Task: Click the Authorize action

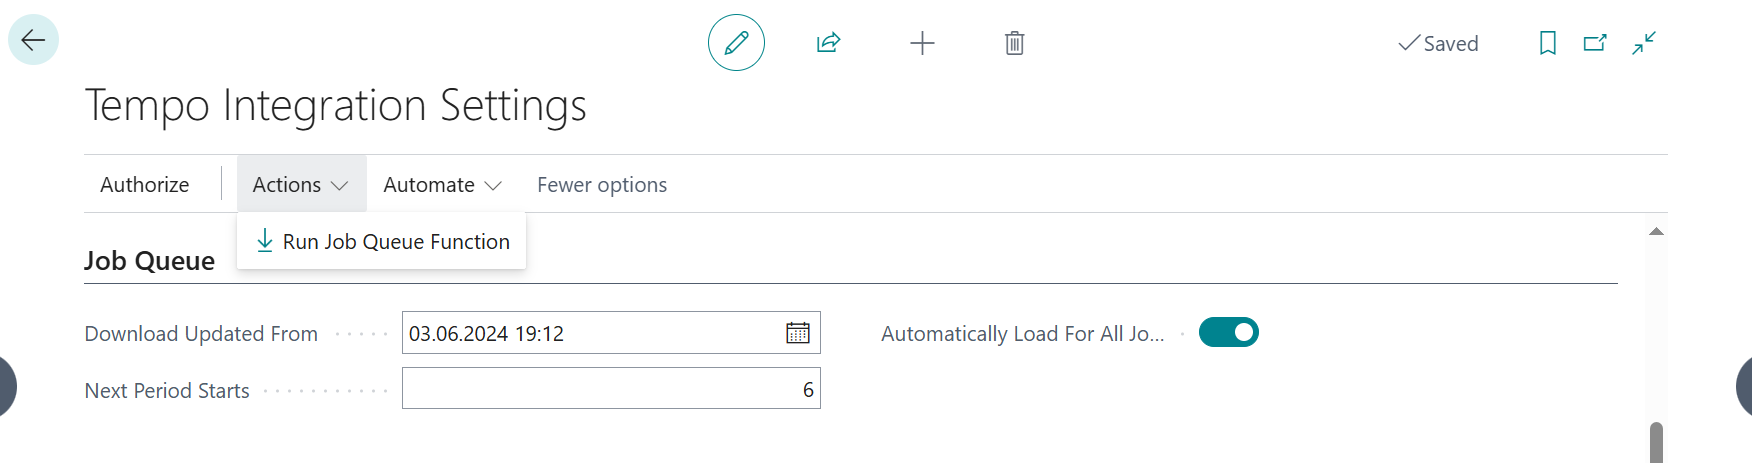Action: click(x=145, y=185)
